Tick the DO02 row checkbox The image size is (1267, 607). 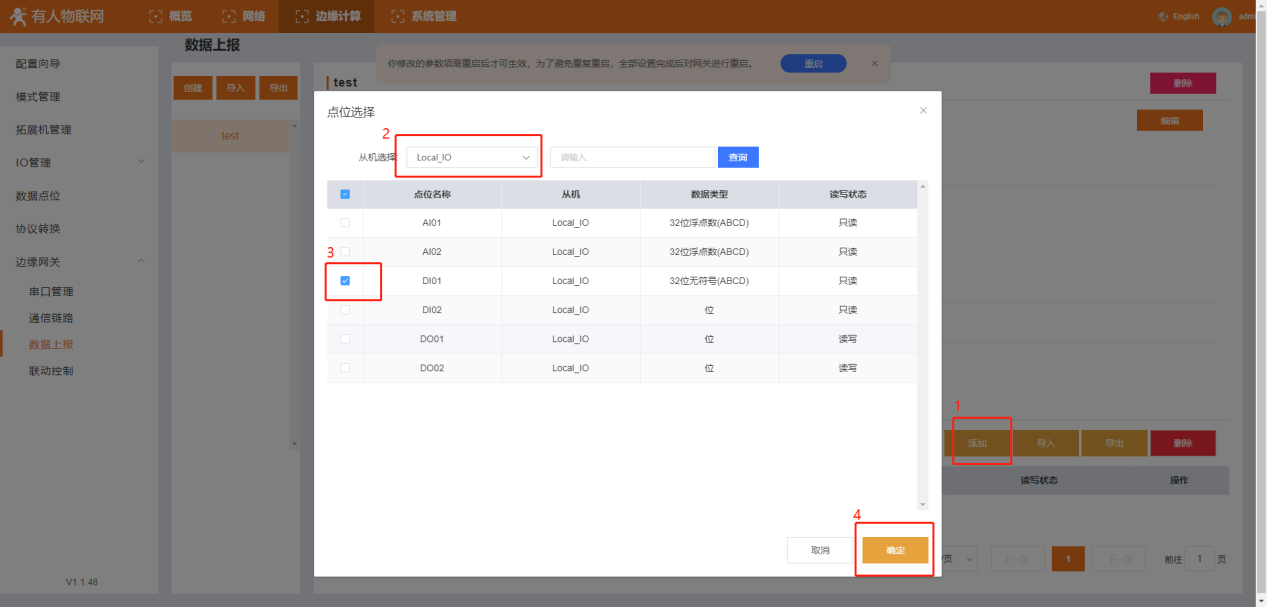[345, 368]
